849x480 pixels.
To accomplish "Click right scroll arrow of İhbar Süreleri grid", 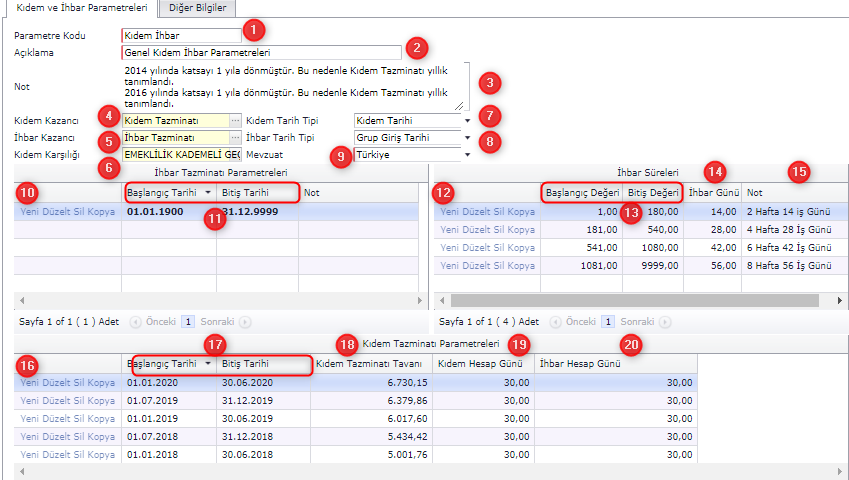I will point(839,300).
